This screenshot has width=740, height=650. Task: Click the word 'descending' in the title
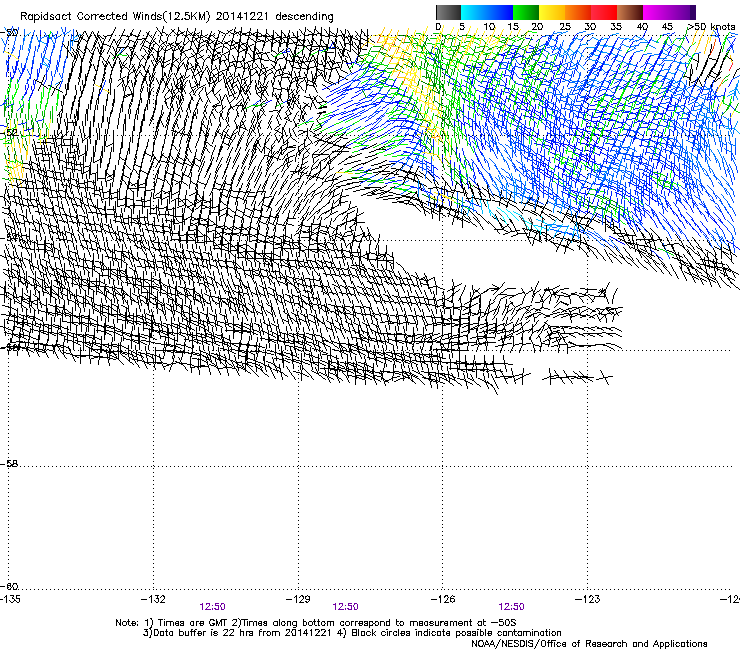coord(304,17)
